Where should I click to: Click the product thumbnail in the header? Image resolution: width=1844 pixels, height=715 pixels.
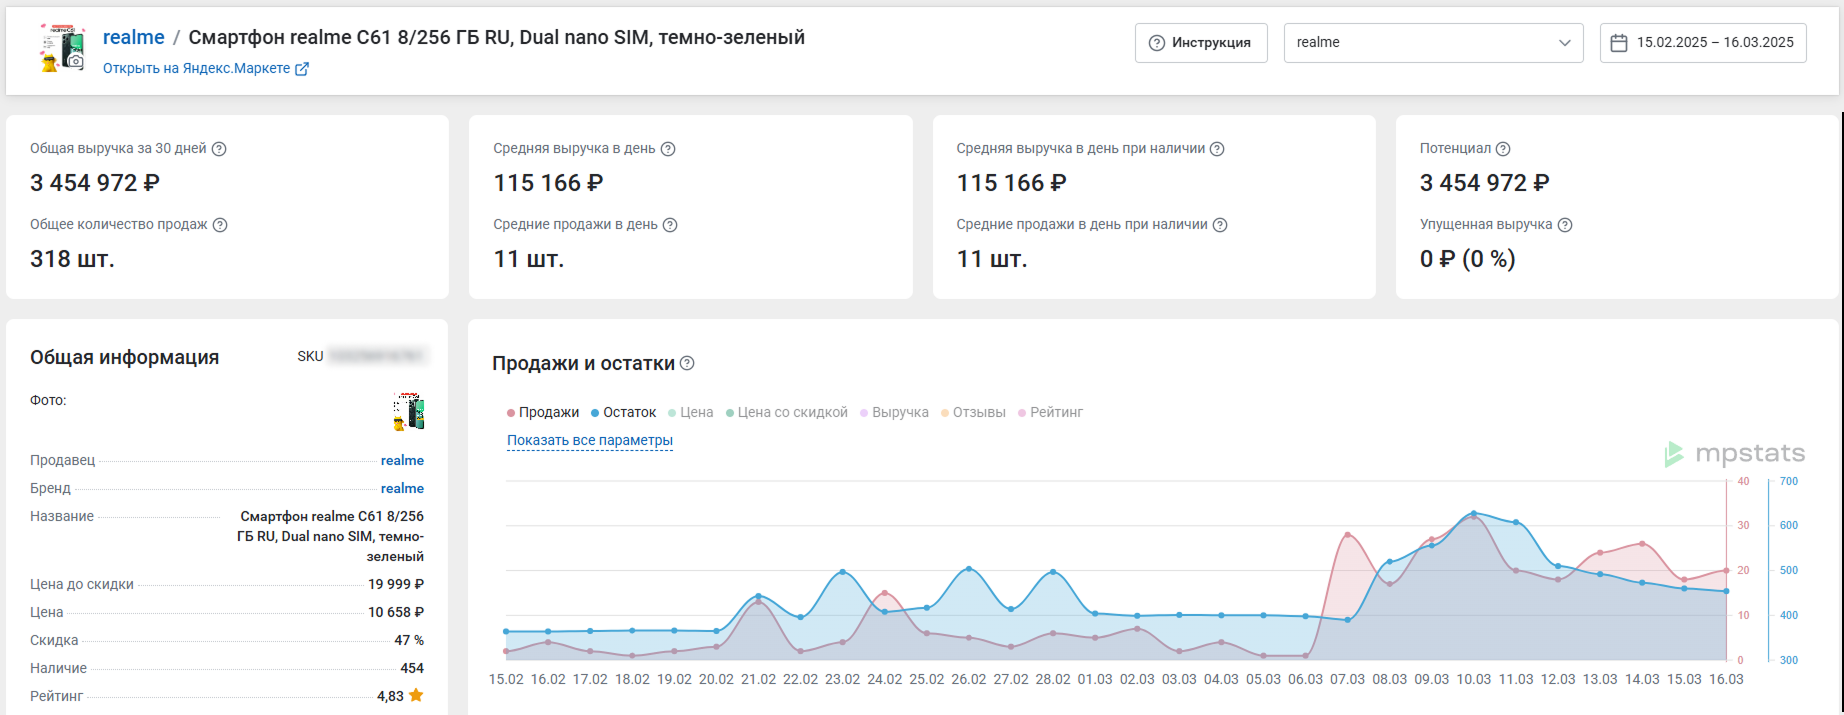62,47
